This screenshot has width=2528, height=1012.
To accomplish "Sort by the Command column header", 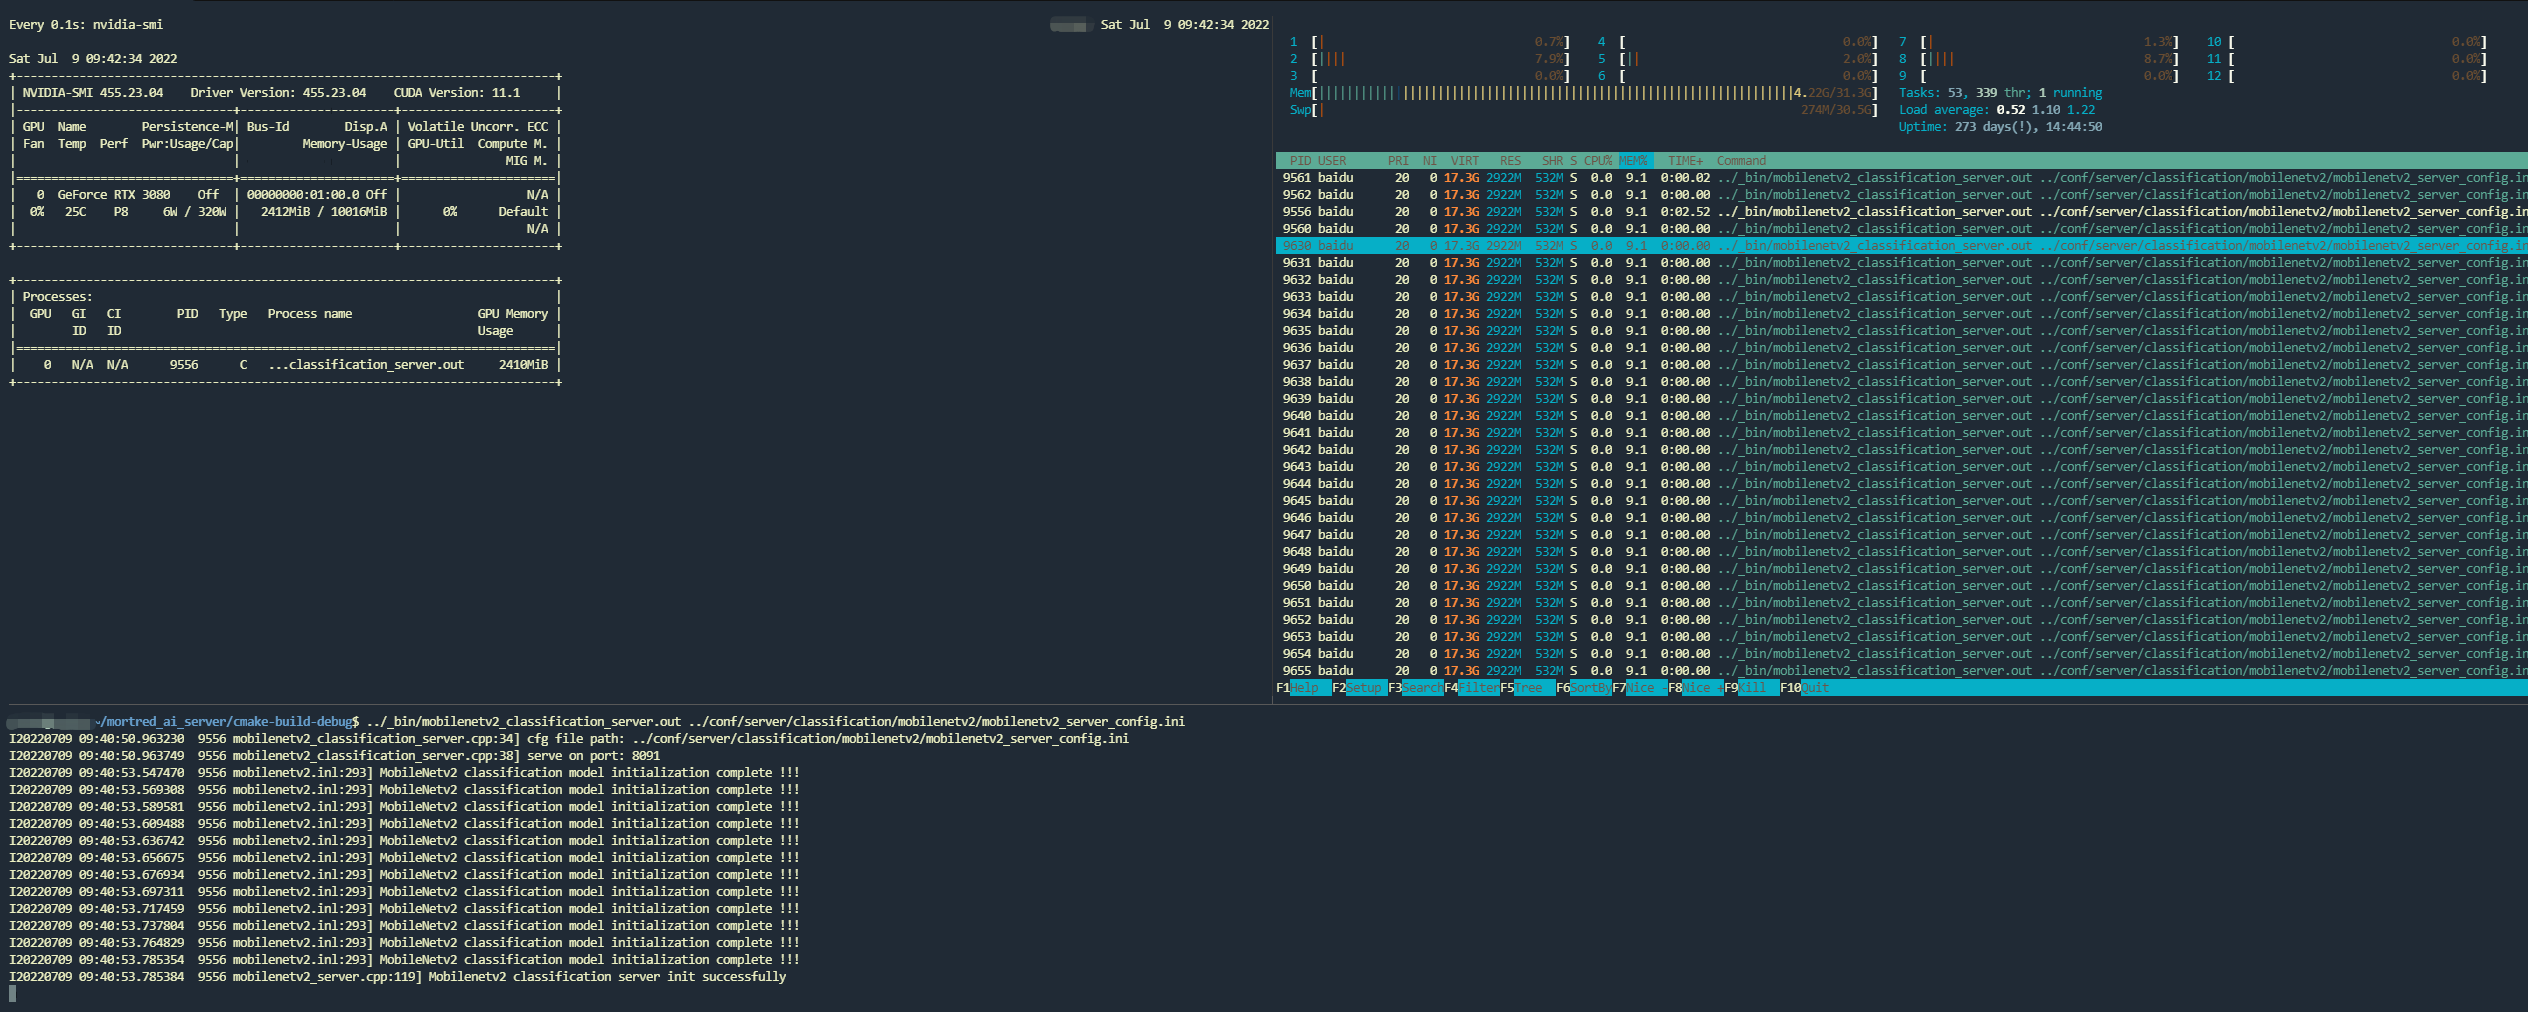I will [1741, 161].
